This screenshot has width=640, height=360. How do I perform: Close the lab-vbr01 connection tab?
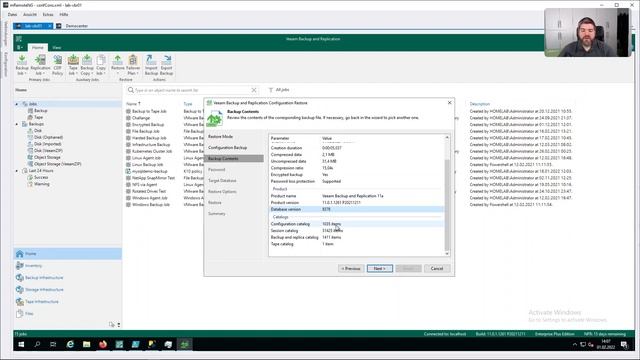click(49, 26)
